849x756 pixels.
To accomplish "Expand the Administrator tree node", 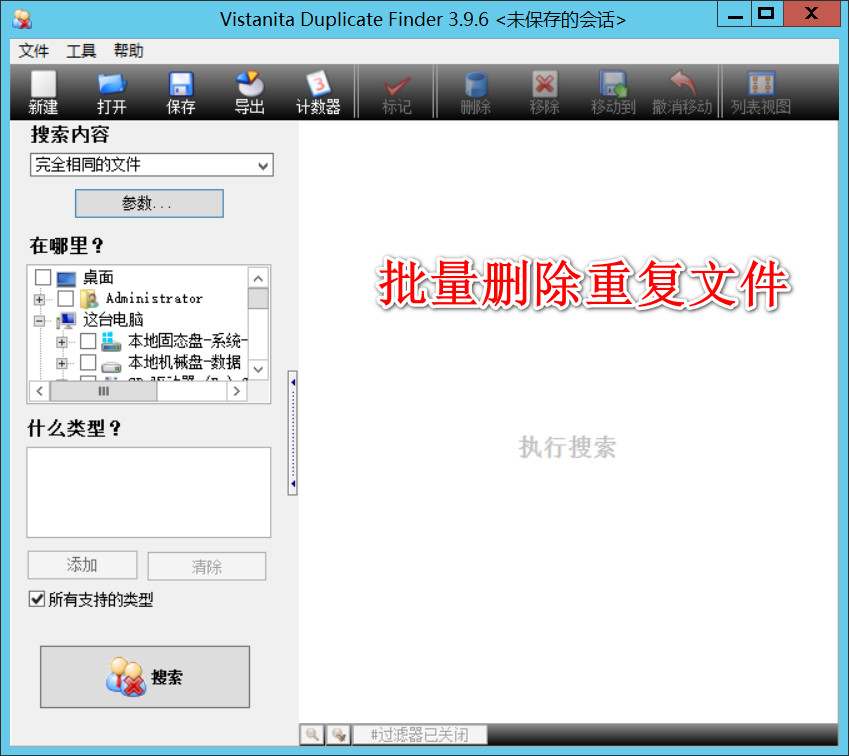I will (40, 299).
